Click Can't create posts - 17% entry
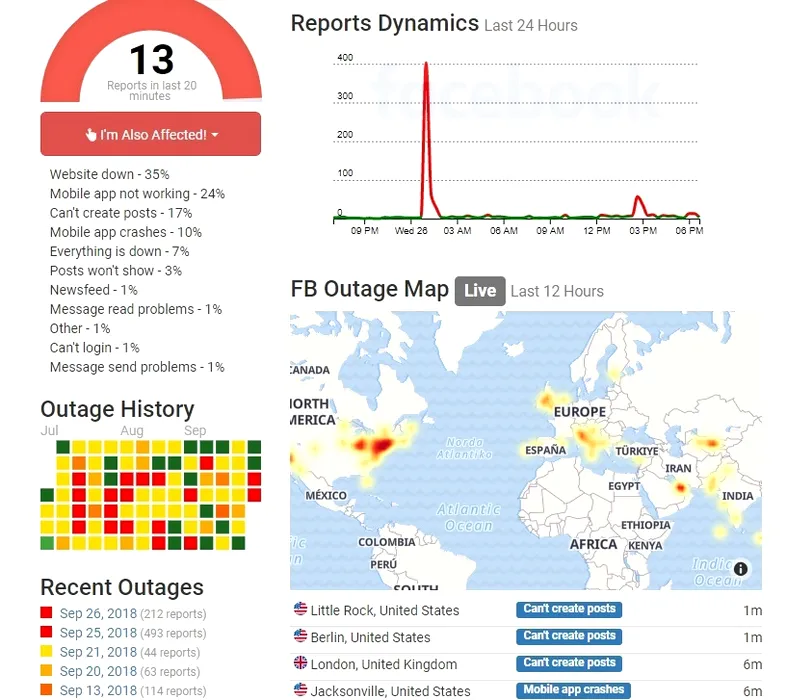 (x=121, y=213)
